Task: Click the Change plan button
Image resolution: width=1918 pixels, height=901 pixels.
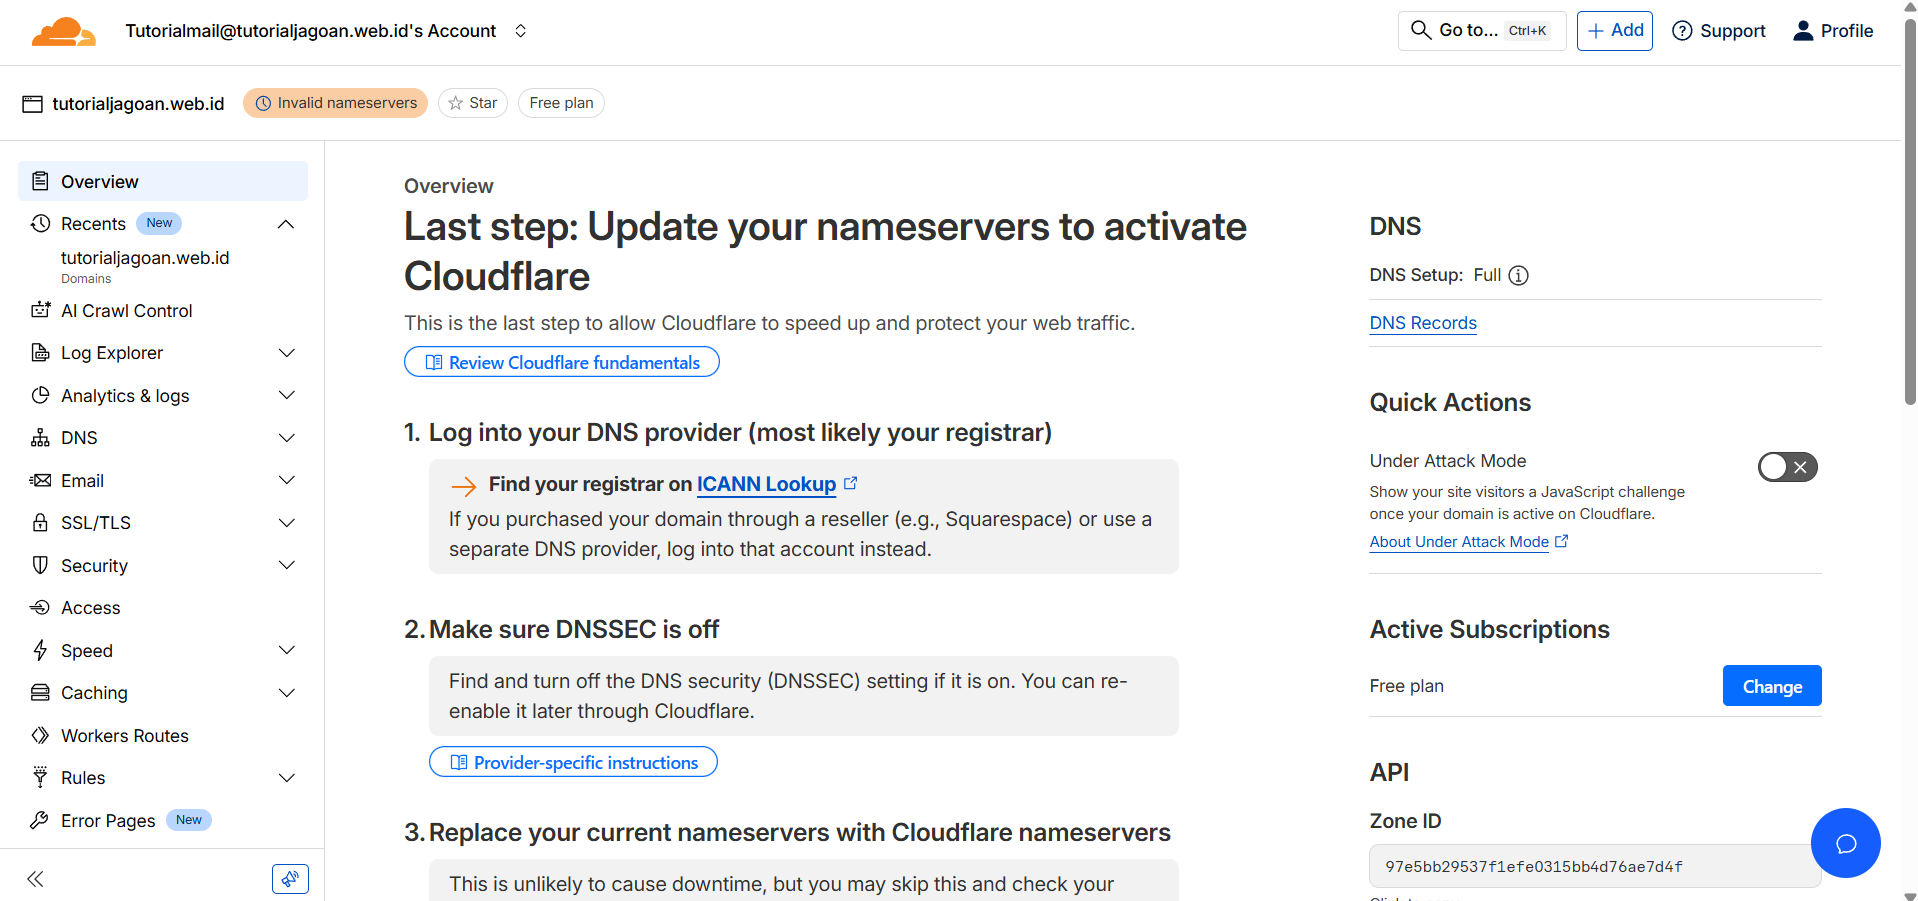Action: (x=1770, y=686)
